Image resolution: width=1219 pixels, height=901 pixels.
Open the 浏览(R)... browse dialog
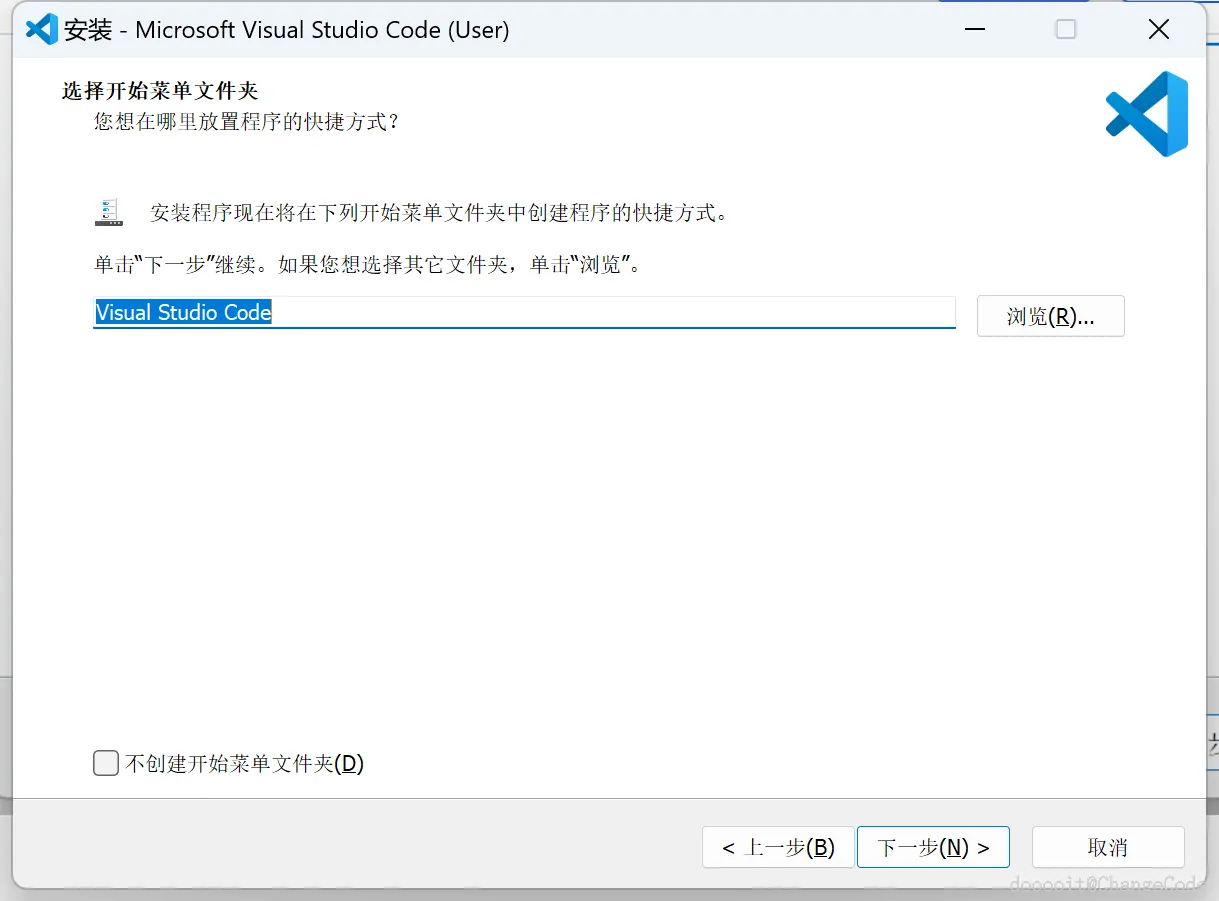(1050, 317)
